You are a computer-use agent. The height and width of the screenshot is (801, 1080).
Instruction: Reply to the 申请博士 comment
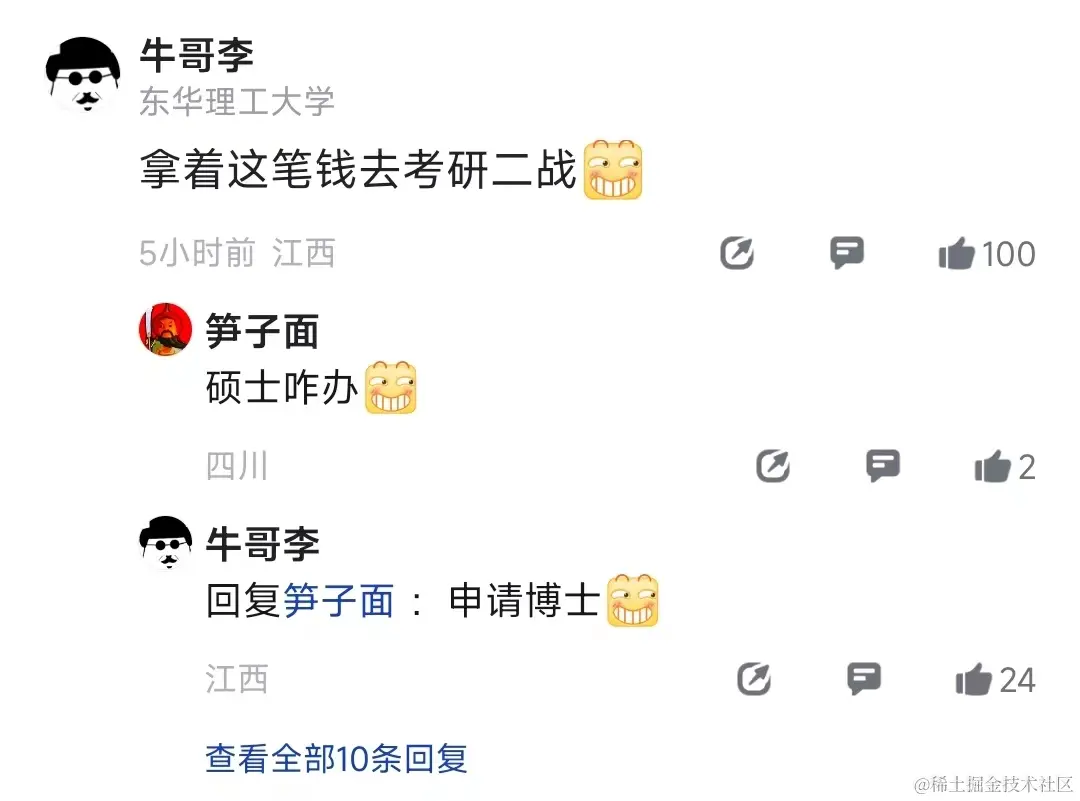[864, 679]
